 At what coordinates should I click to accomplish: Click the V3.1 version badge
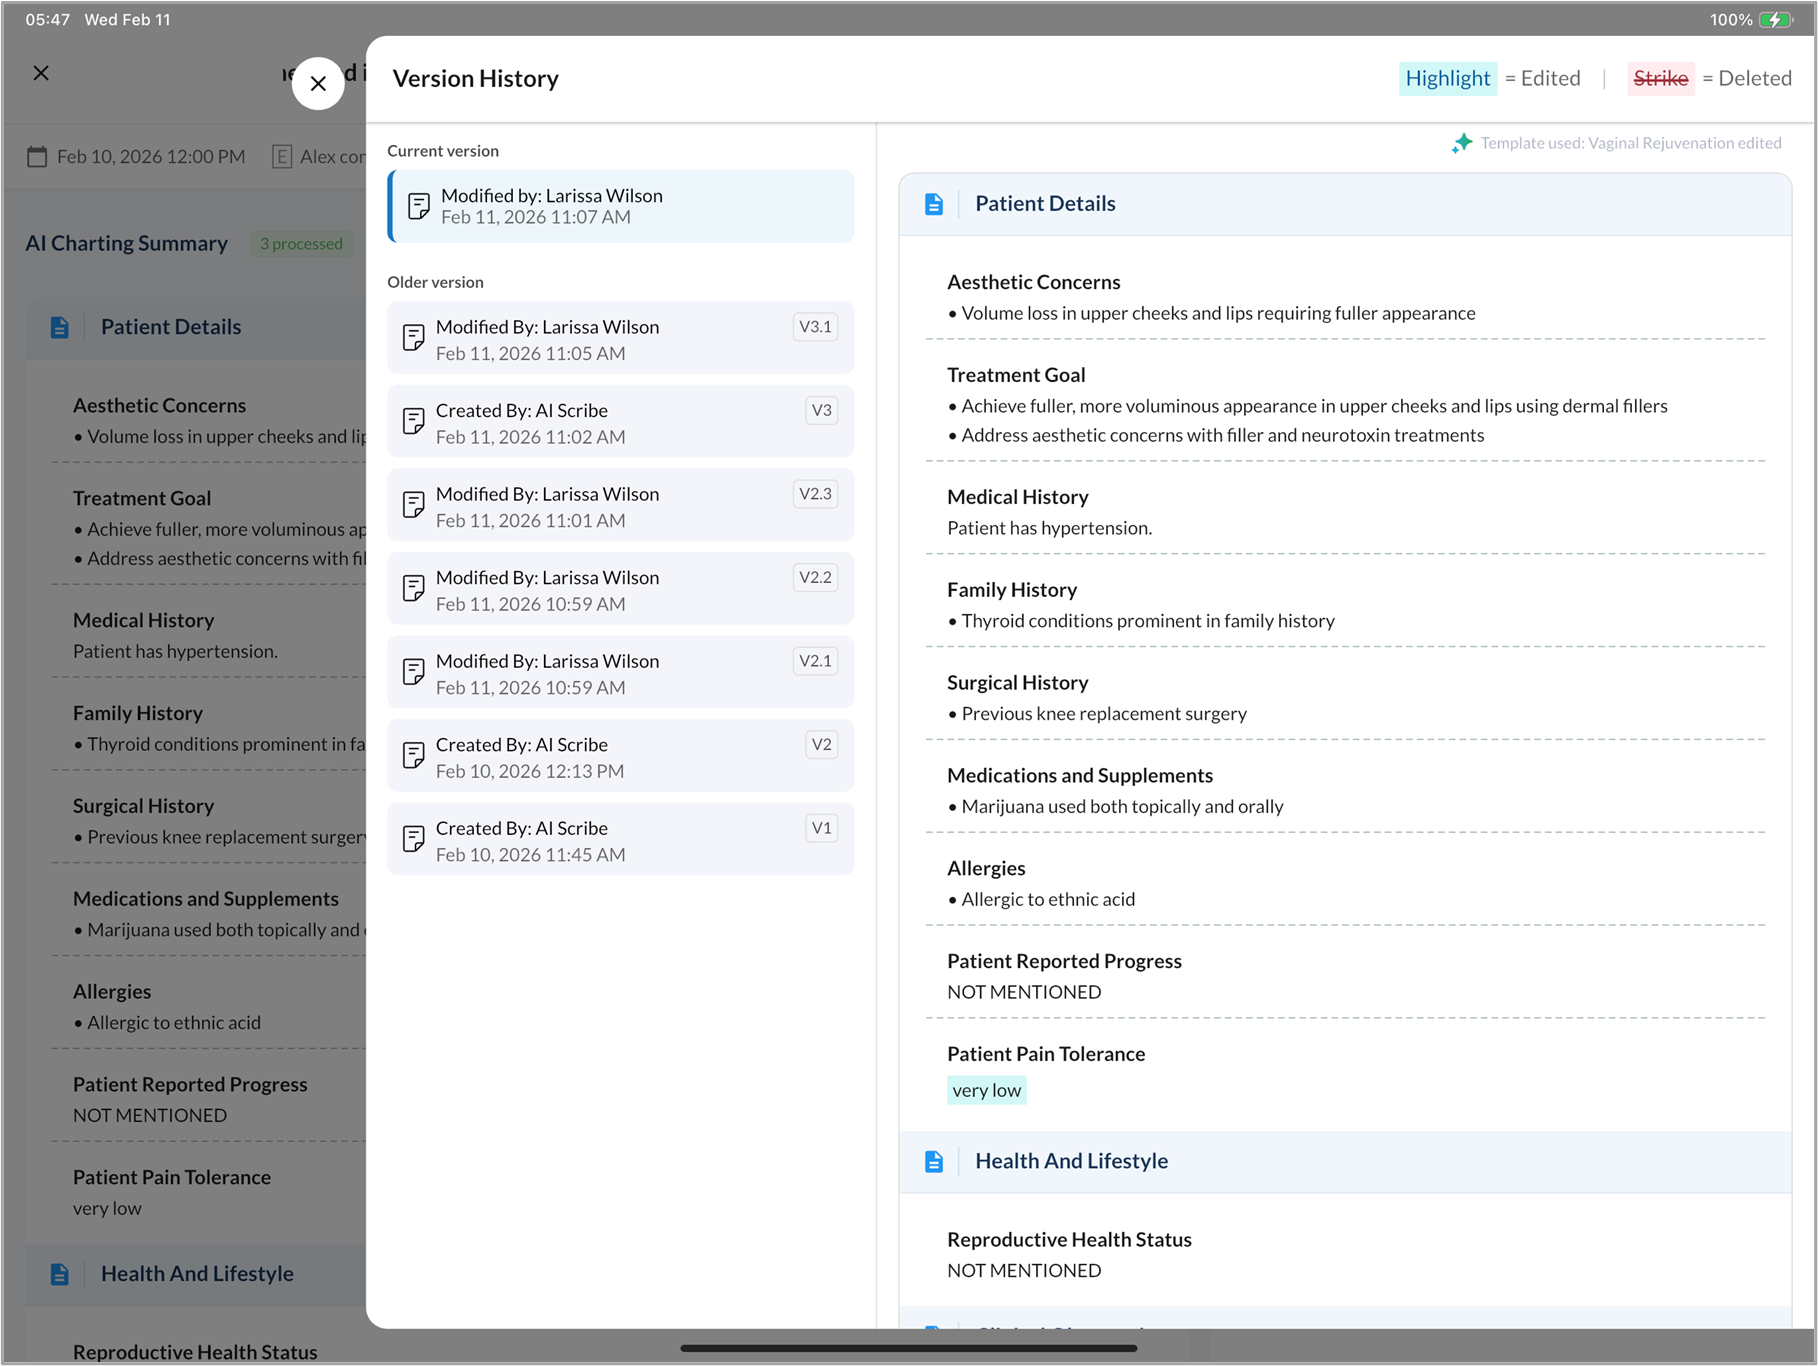(x=815, y=327)
